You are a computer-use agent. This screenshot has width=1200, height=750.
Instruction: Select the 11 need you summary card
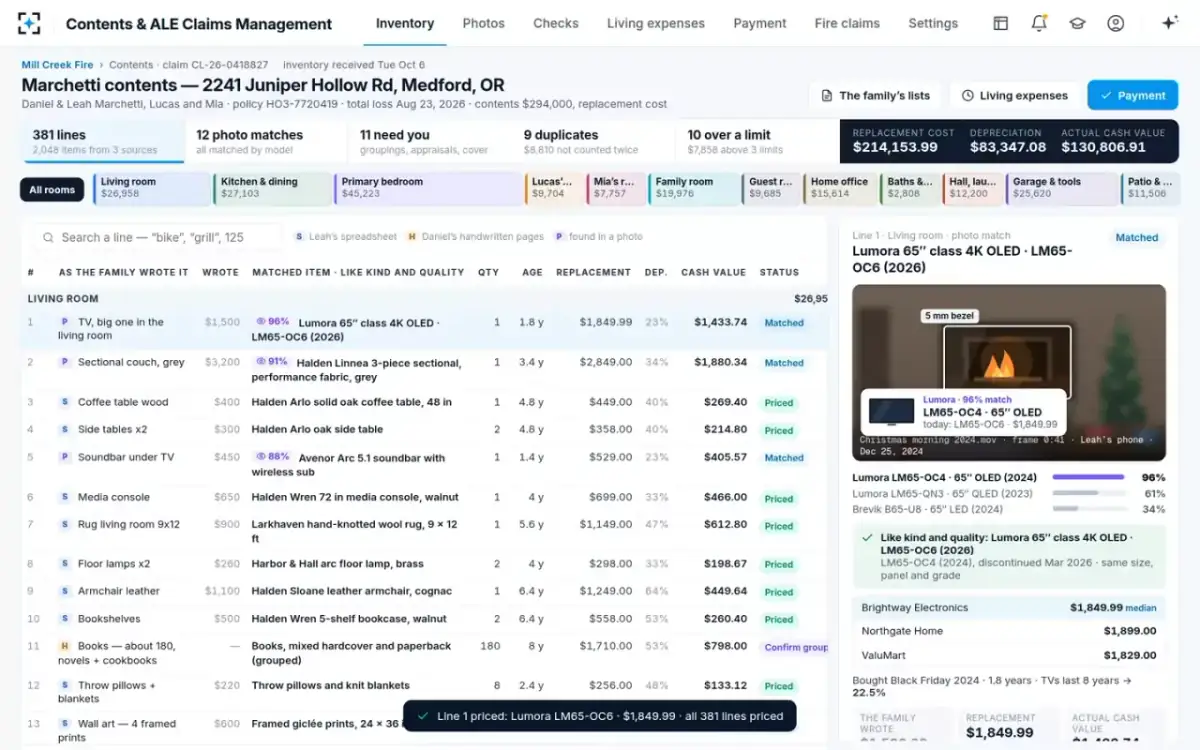pos(430,141)
